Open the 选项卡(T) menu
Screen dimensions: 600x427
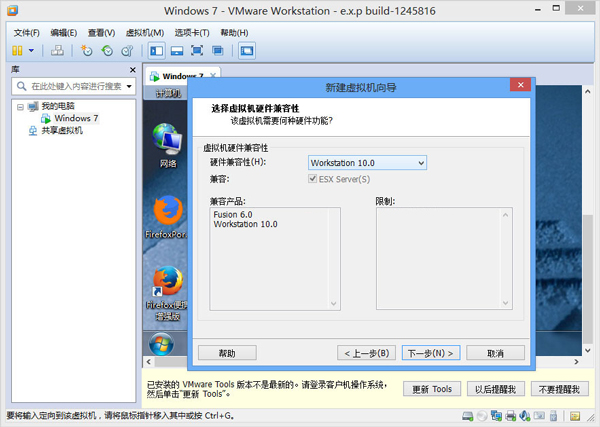point(192,33)
